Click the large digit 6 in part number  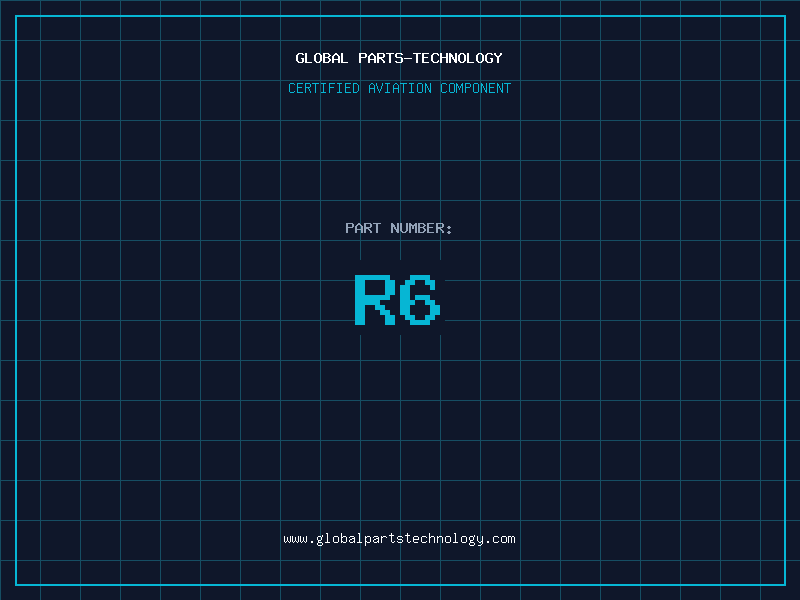coord(421,299)
